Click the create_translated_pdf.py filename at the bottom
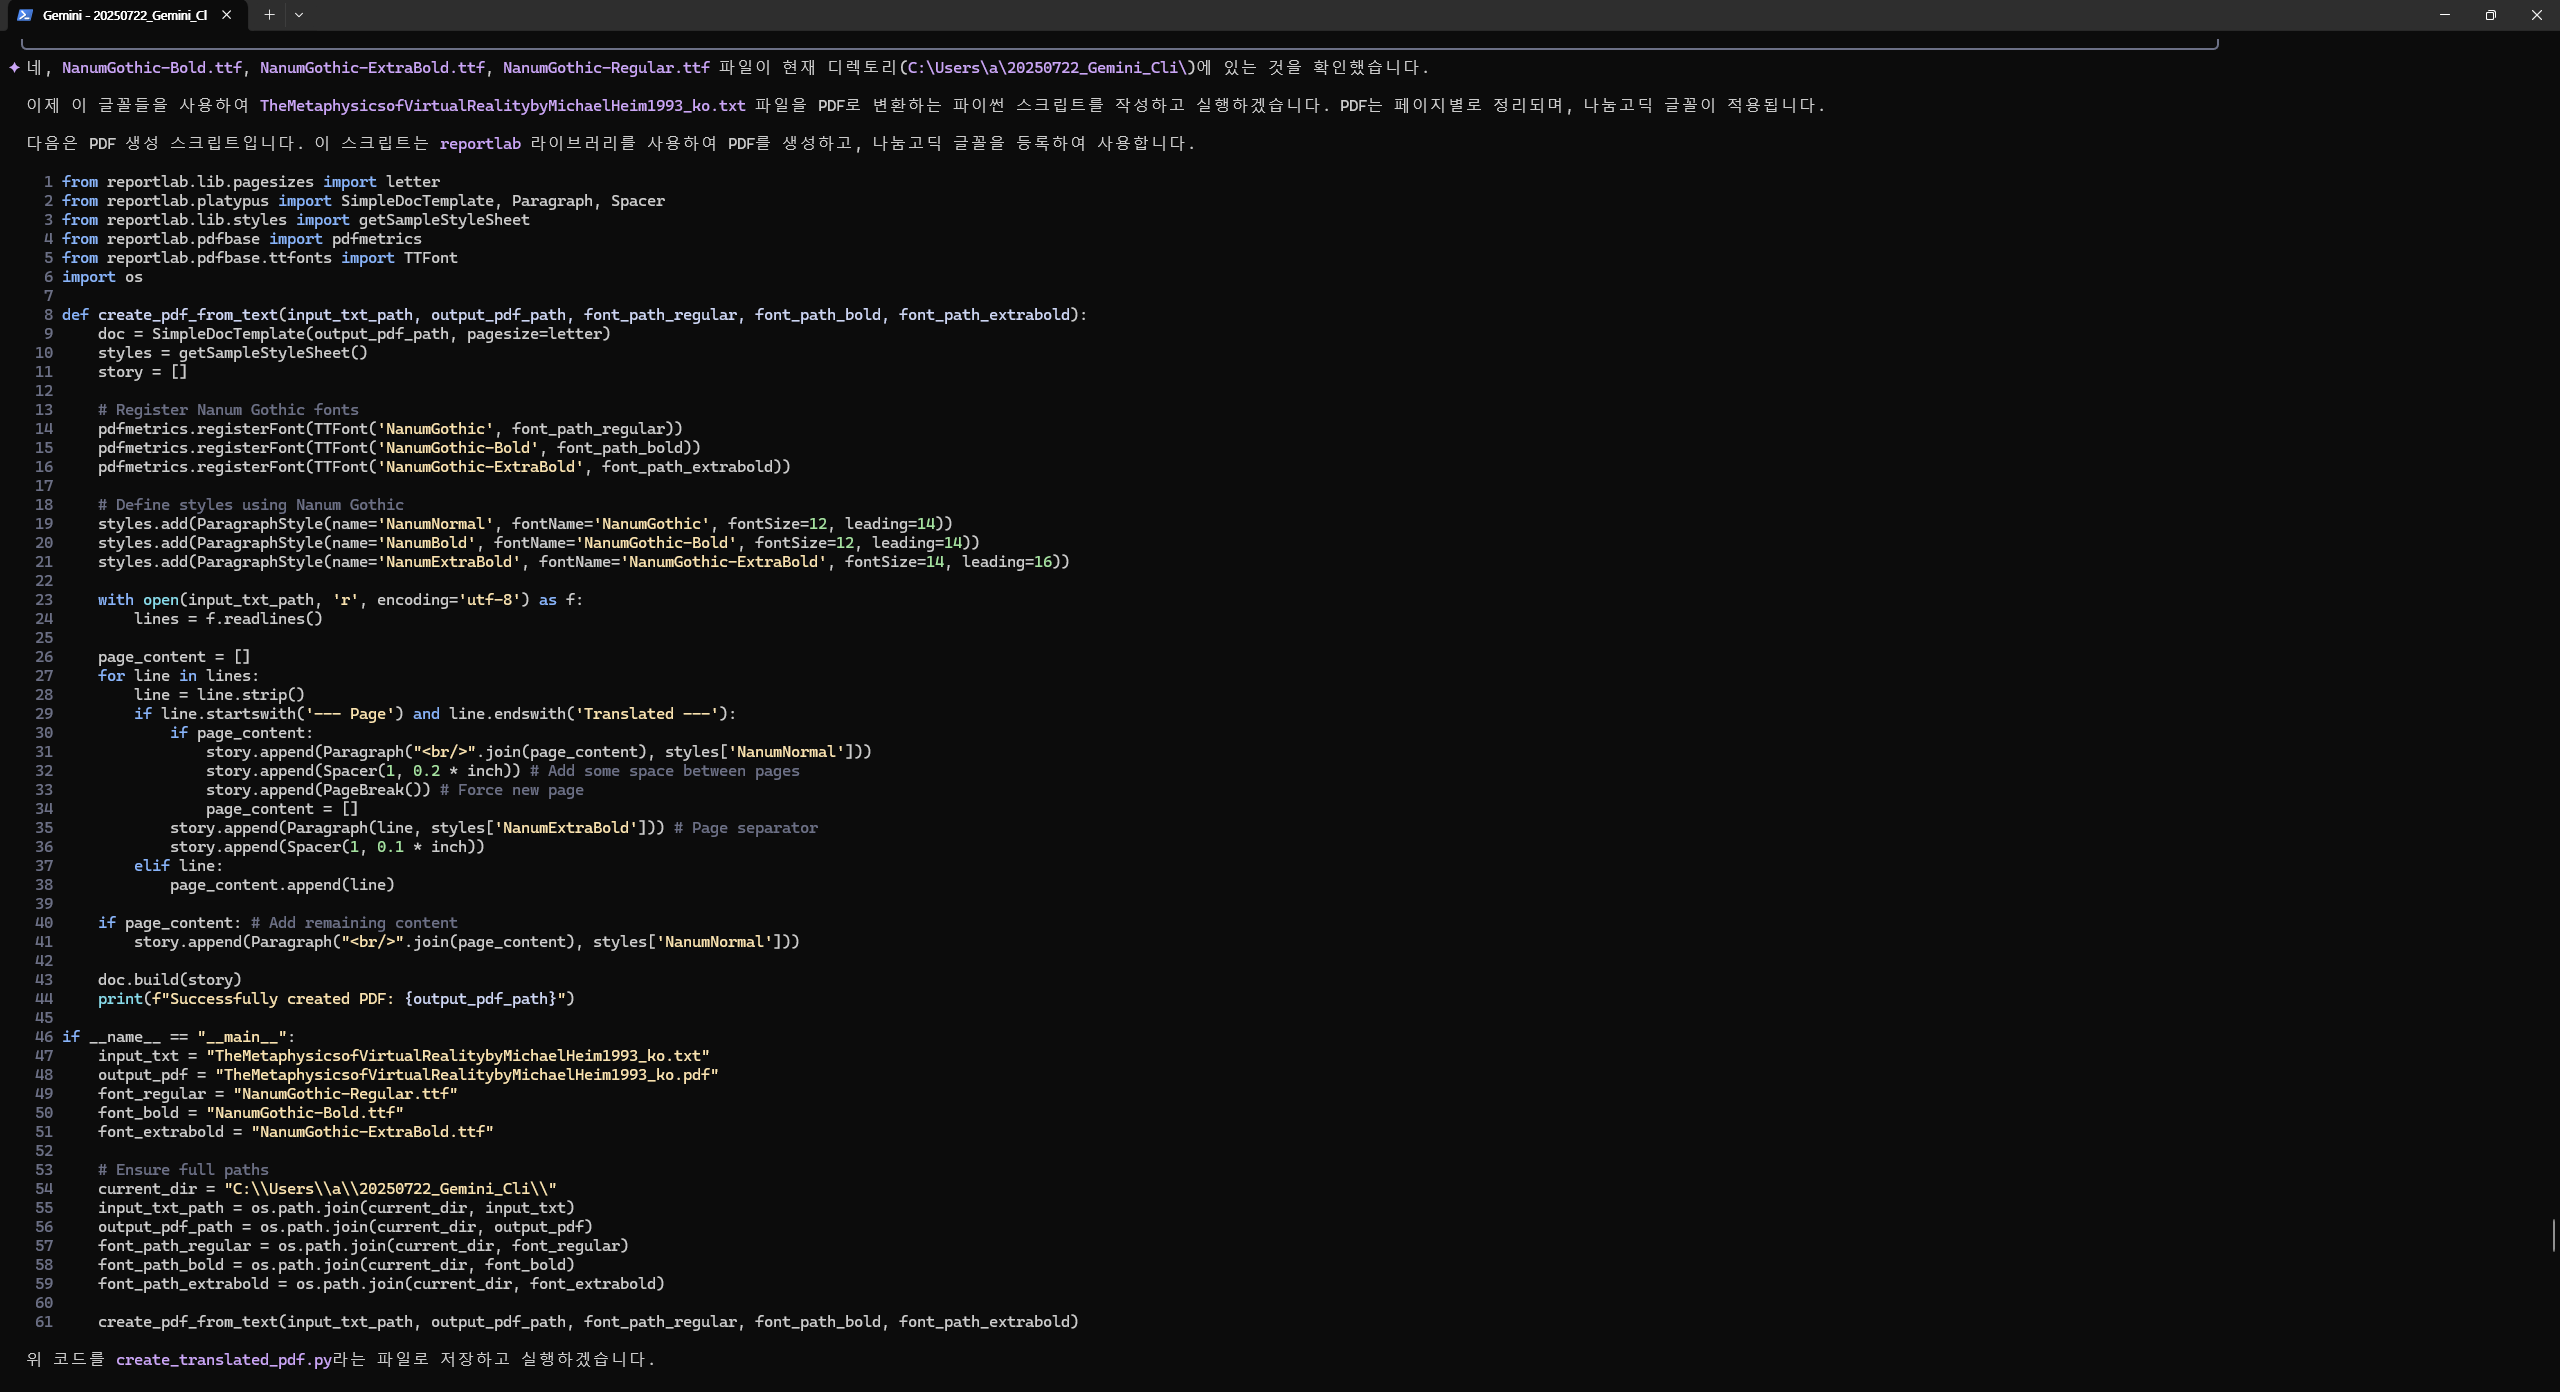Image resolution: width=2560 pixels, height=1392 pixels. coord(223,1360)
